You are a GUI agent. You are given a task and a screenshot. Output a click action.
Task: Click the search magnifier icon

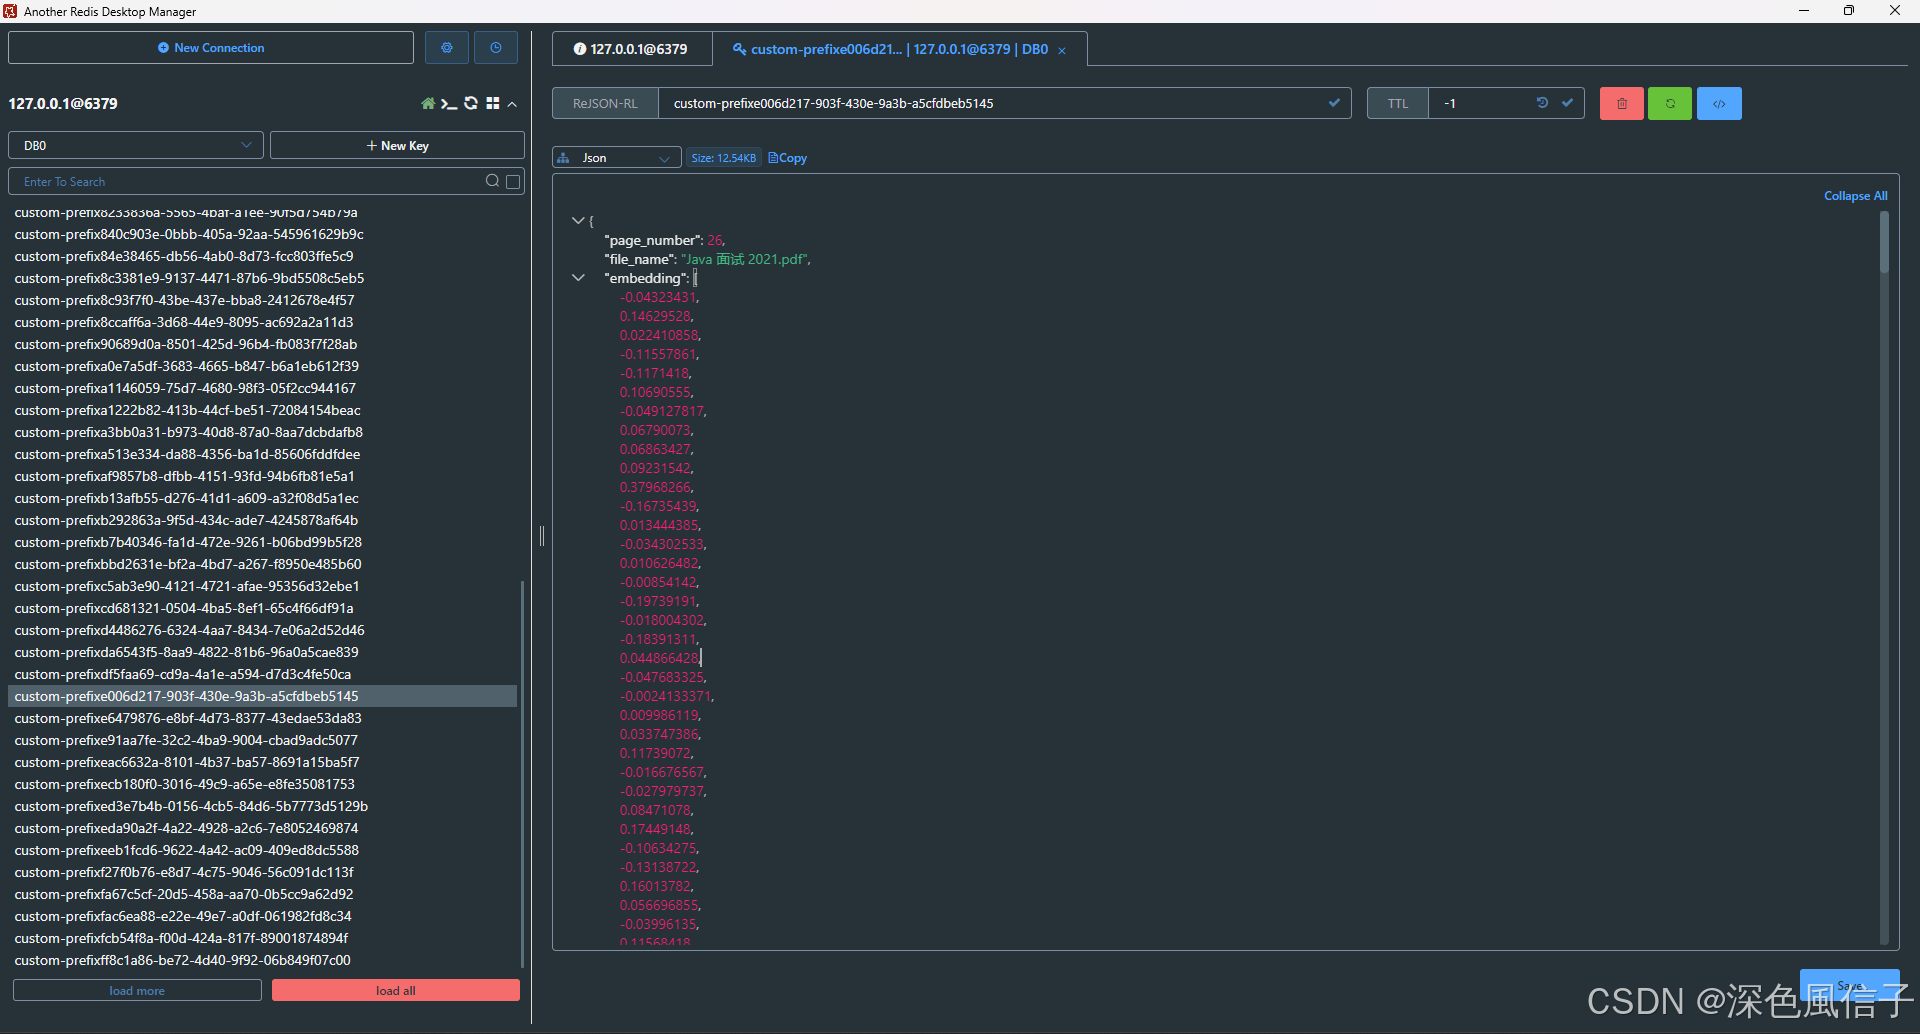pyautogui.click(x=492, y=181)
